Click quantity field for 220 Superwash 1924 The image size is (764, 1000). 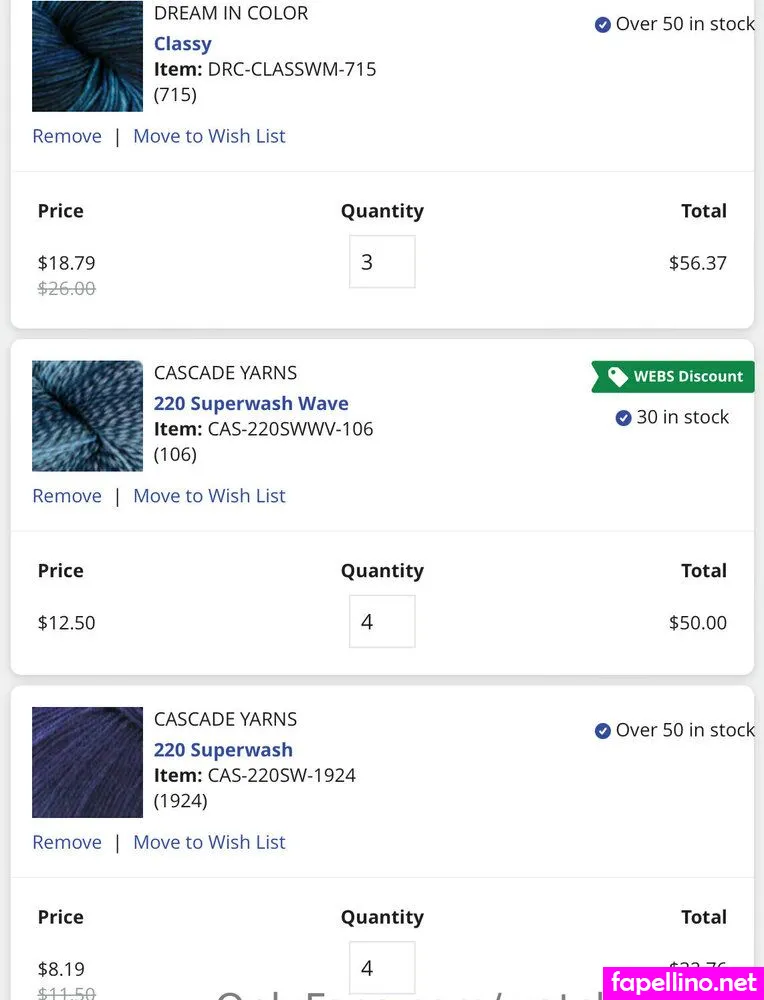pyautogui.click(x=382, y=968)
